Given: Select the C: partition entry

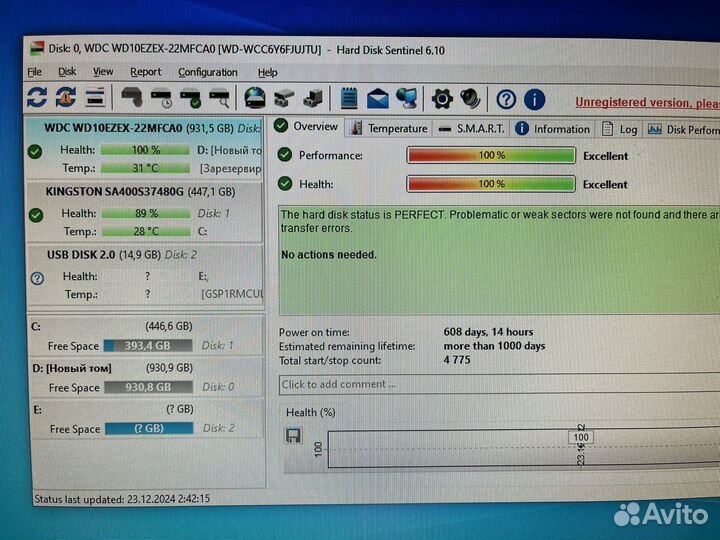Looking at the screenshot, I should click(x=147, y=336).
